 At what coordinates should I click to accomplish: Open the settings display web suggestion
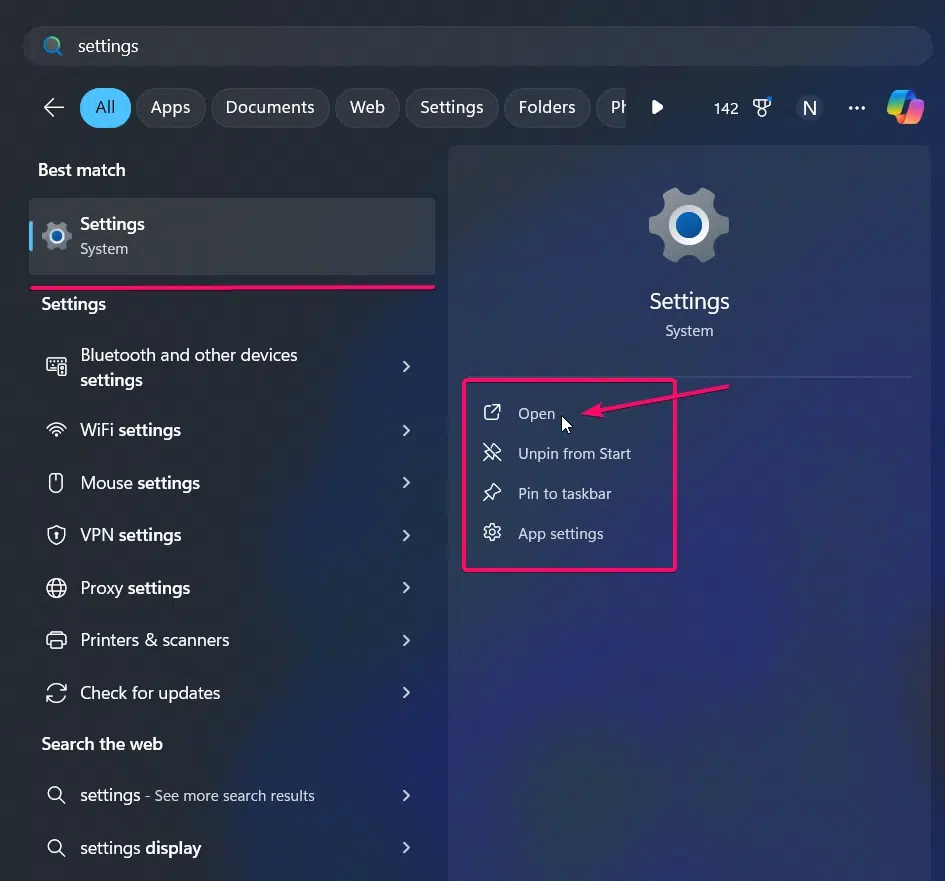click(232, 848)
